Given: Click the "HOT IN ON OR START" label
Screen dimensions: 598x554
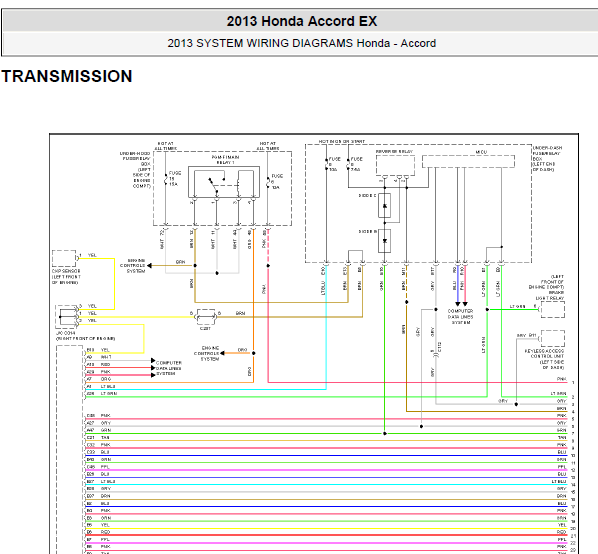Looking at the screenshot, I should [x=342, y=141].
